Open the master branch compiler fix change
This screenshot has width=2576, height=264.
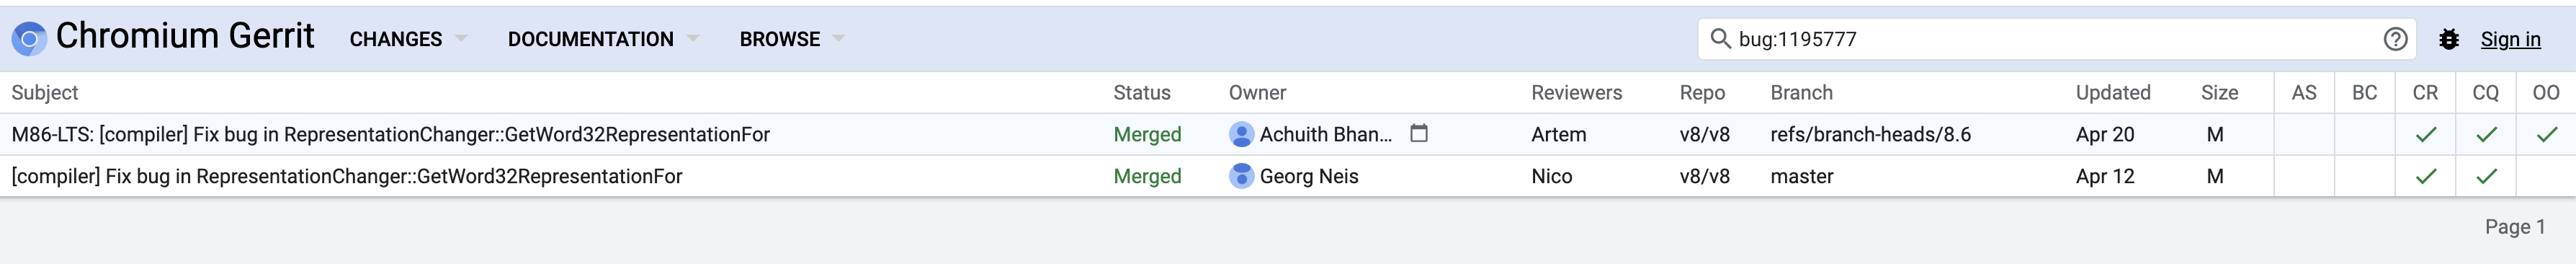[347, 176]
